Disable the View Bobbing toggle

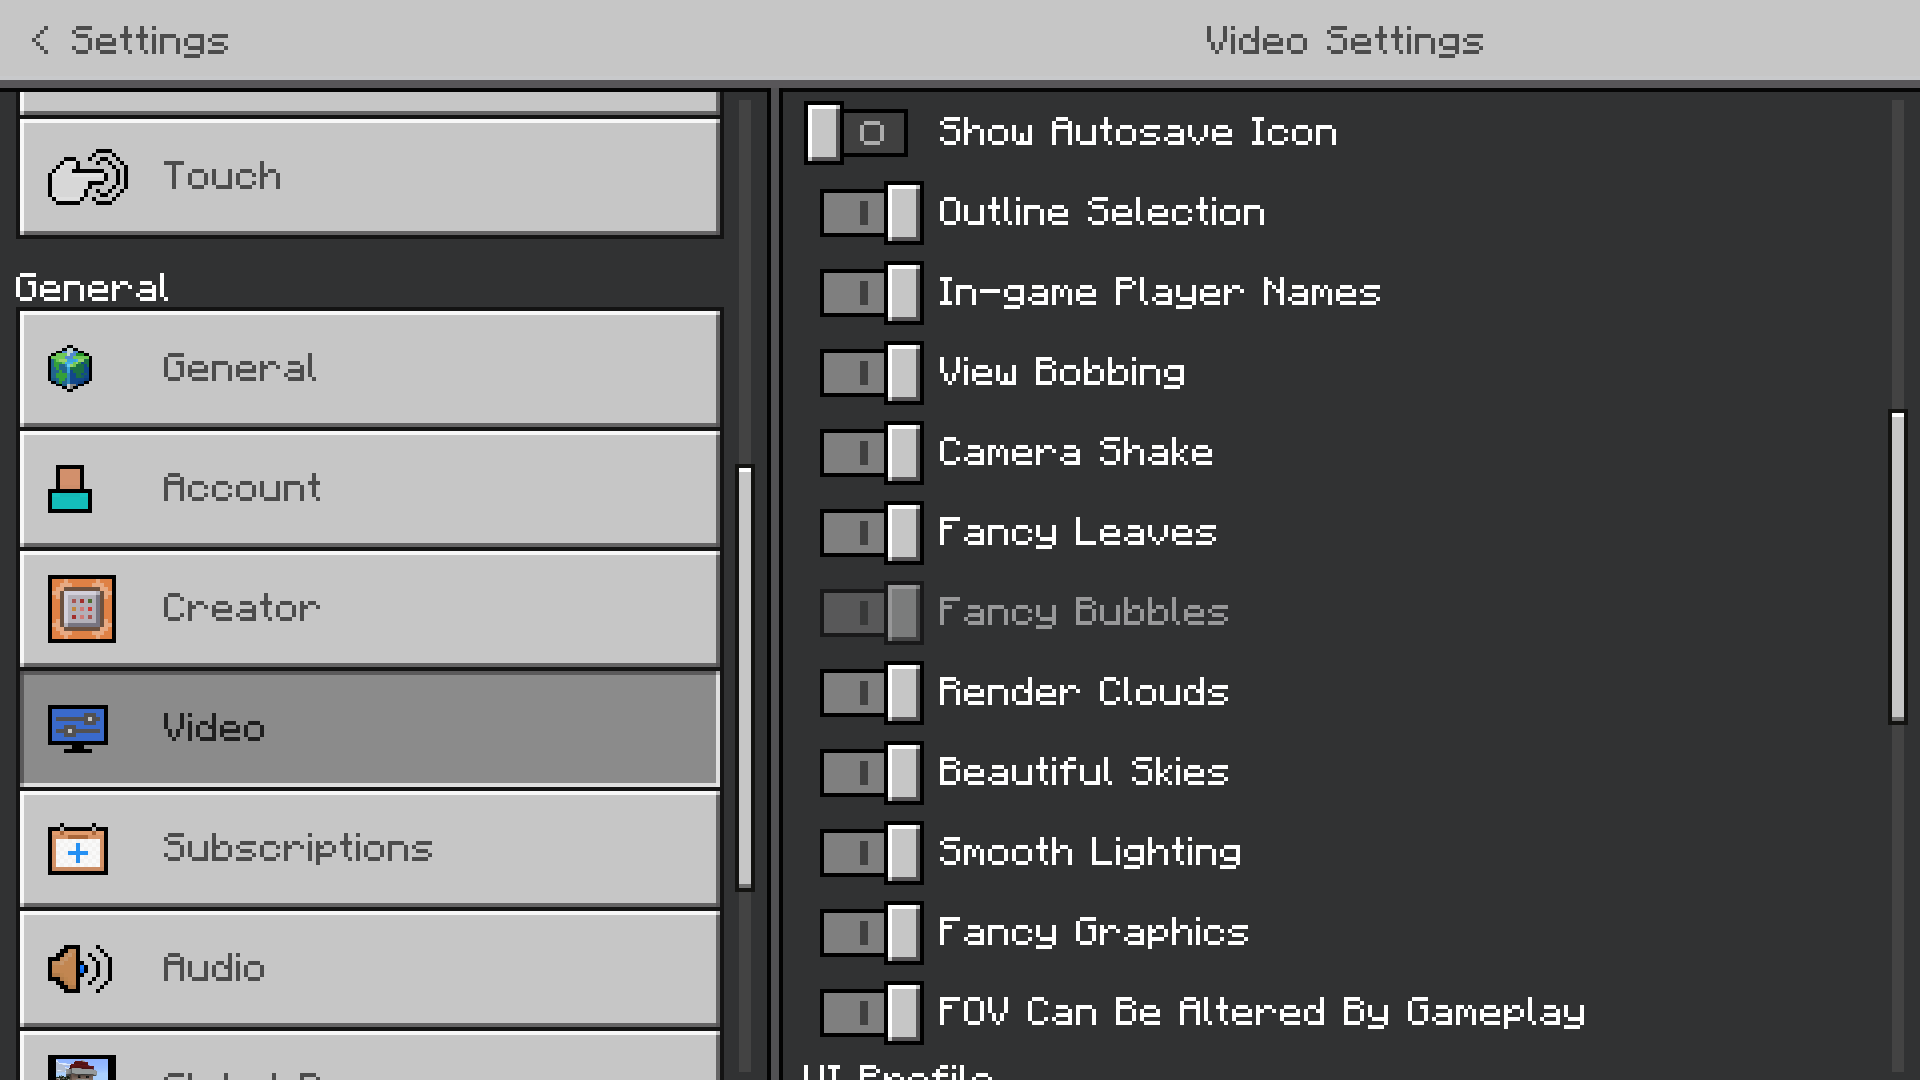pyautogui.click(x=871, y=373)
